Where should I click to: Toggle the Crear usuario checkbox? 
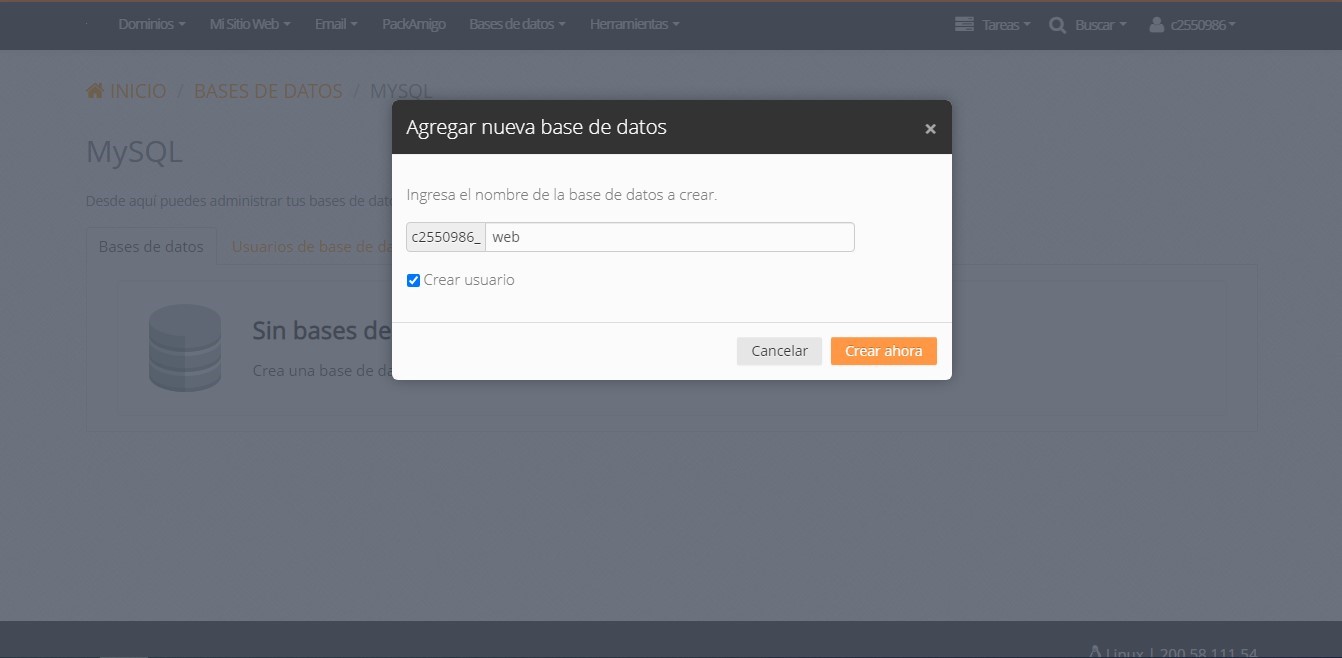[x=413, y=281]
